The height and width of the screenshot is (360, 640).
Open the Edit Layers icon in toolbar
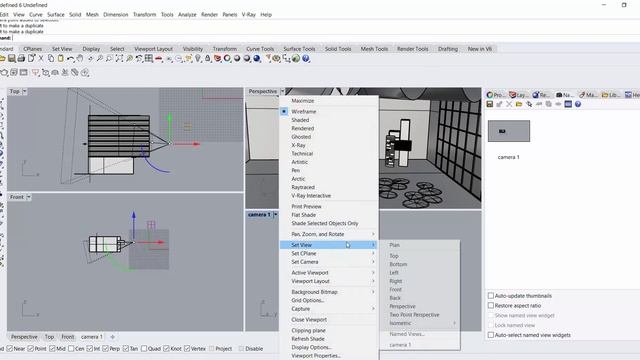tap(217, 58)
